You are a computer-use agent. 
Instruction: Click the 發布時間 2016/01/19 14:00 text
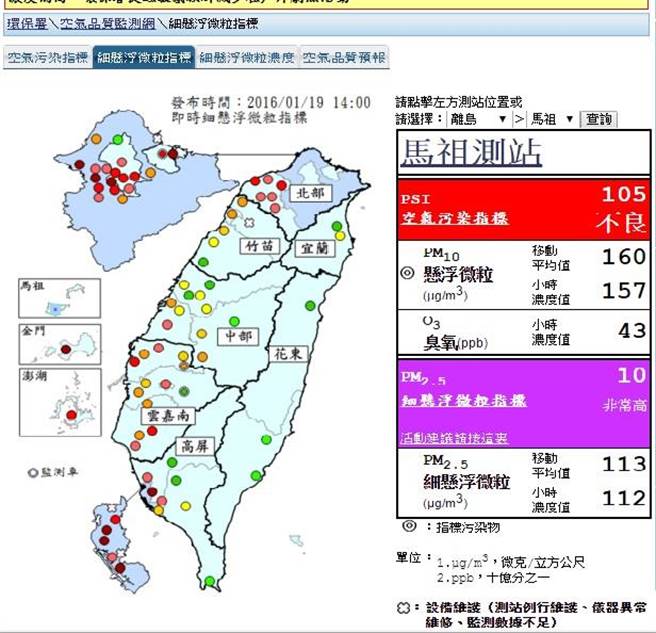[x=271, y=103]
